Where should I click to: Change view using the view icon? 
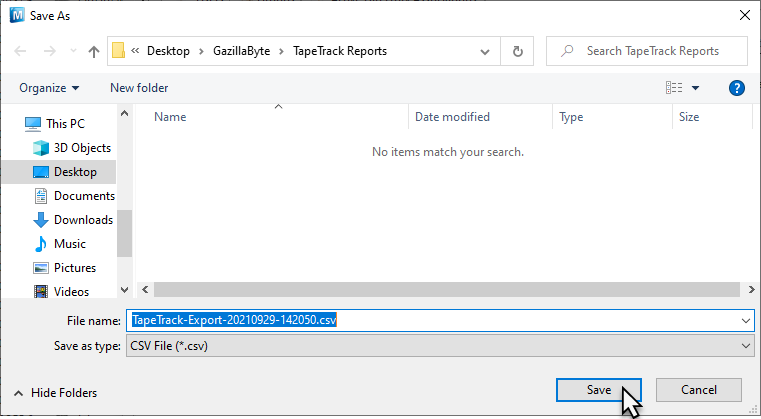(674, 88)
